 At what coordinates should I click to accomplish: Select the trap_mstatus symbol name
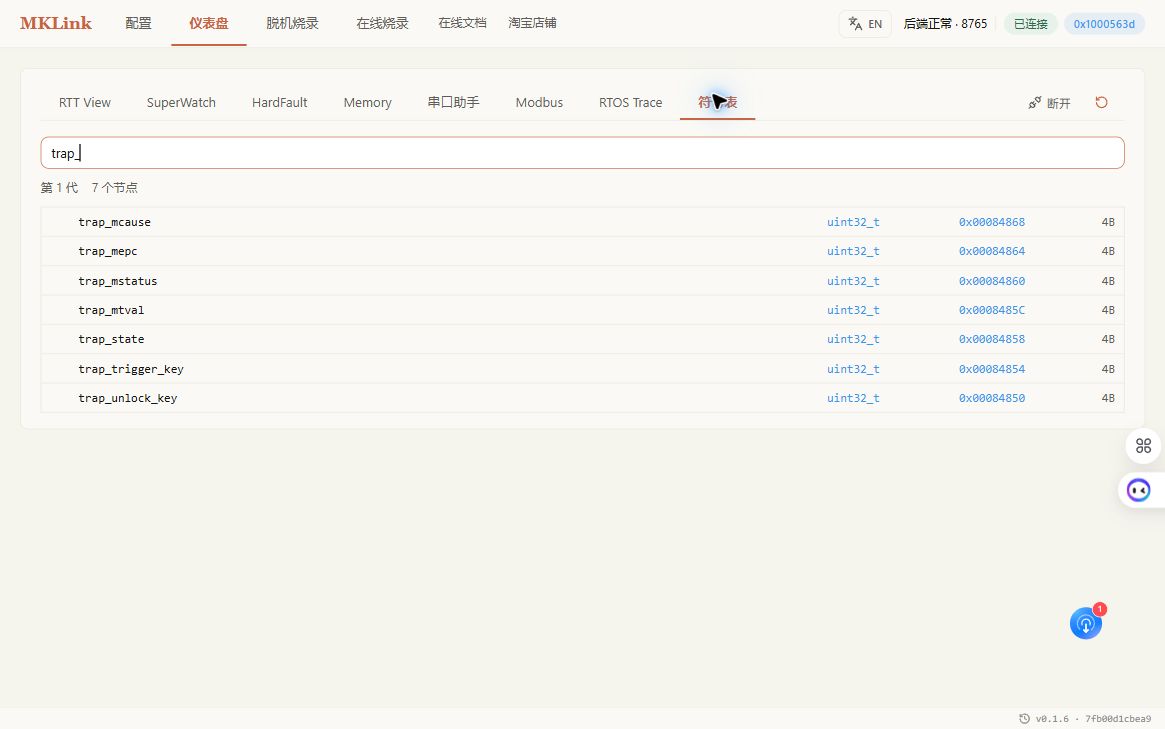coord(117,281)
